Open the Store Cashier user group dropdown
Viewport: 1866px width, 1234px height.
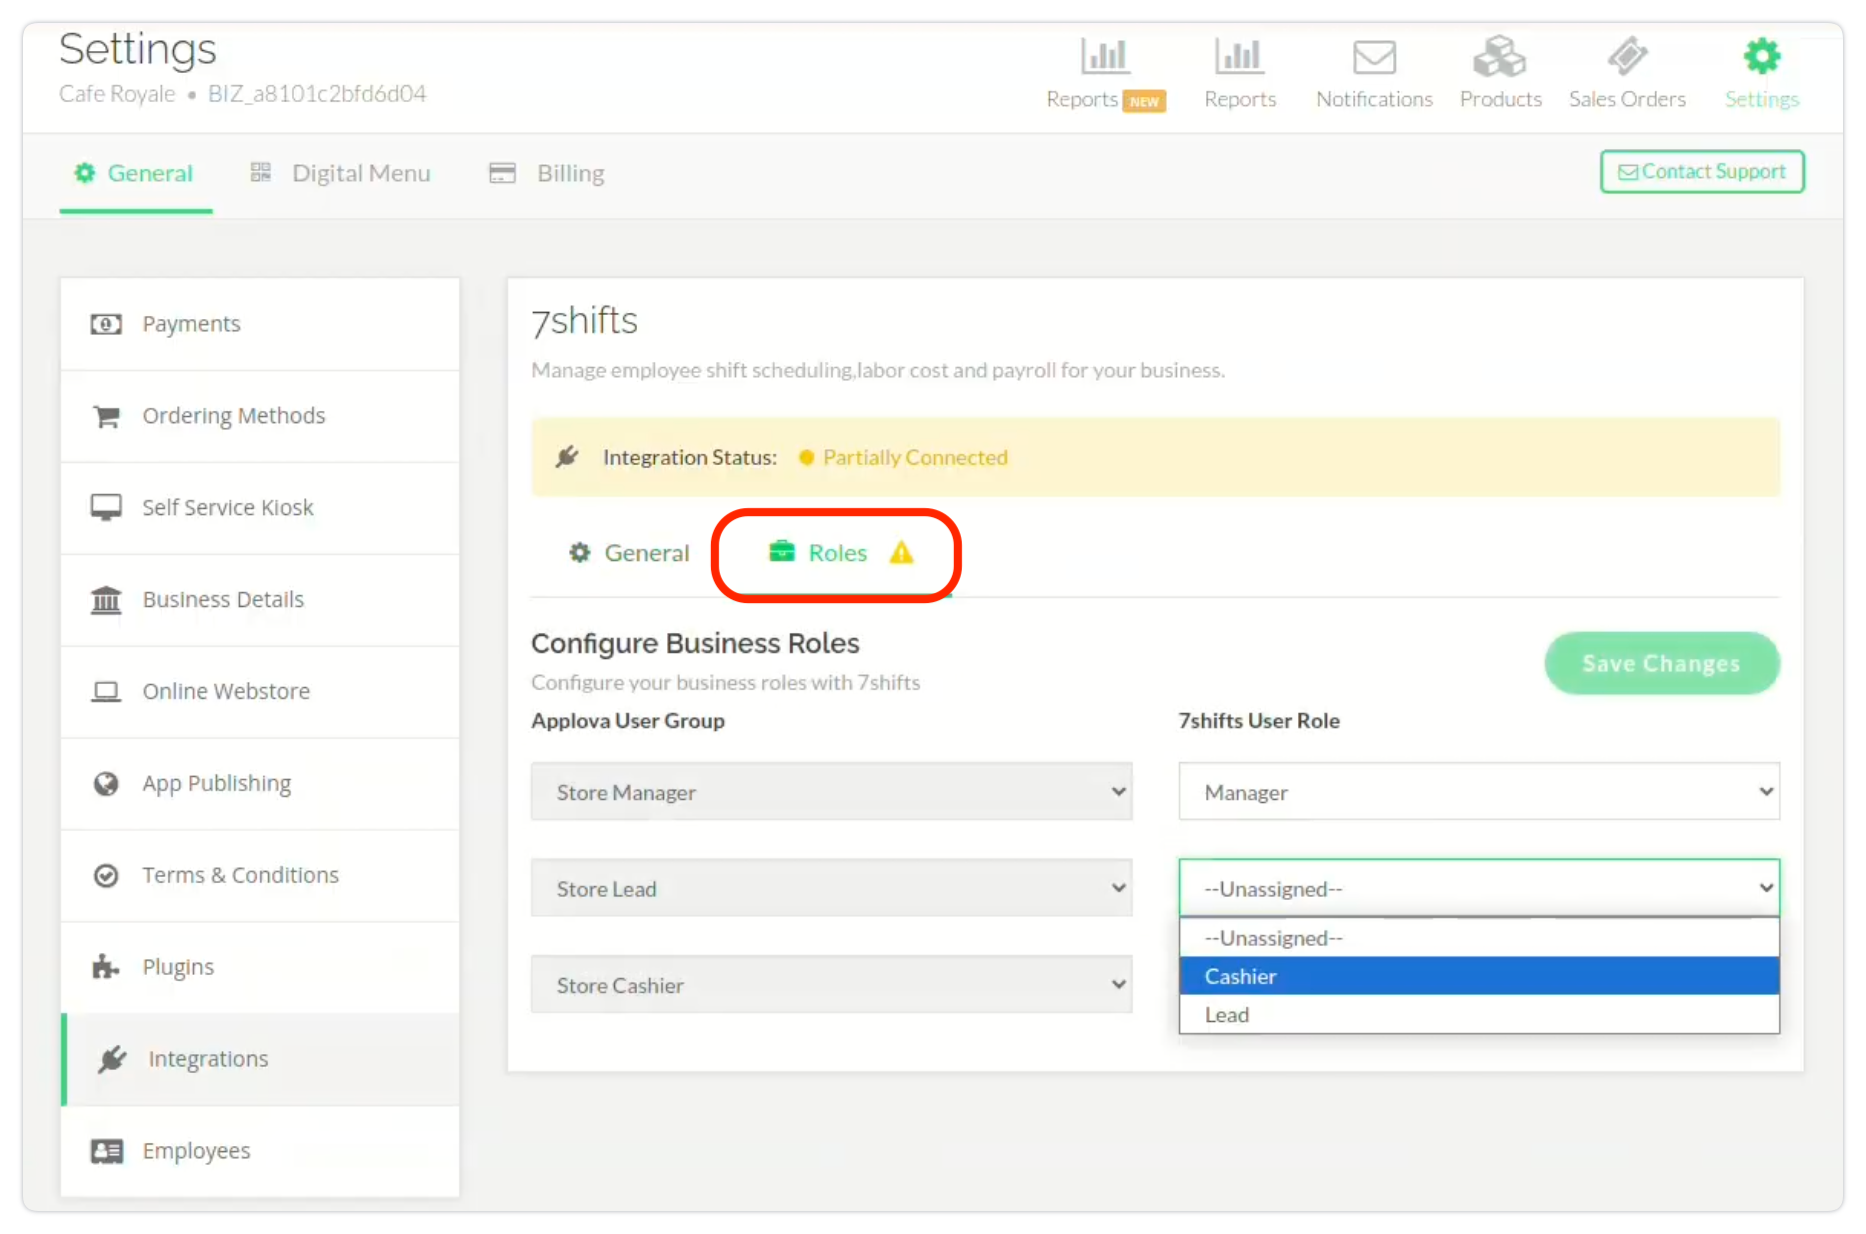[x=832, y=984]
